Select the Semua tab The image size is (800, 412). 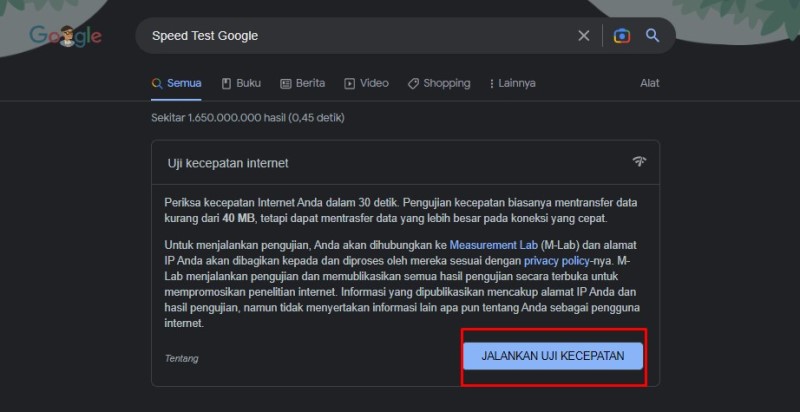pos(177,83)
